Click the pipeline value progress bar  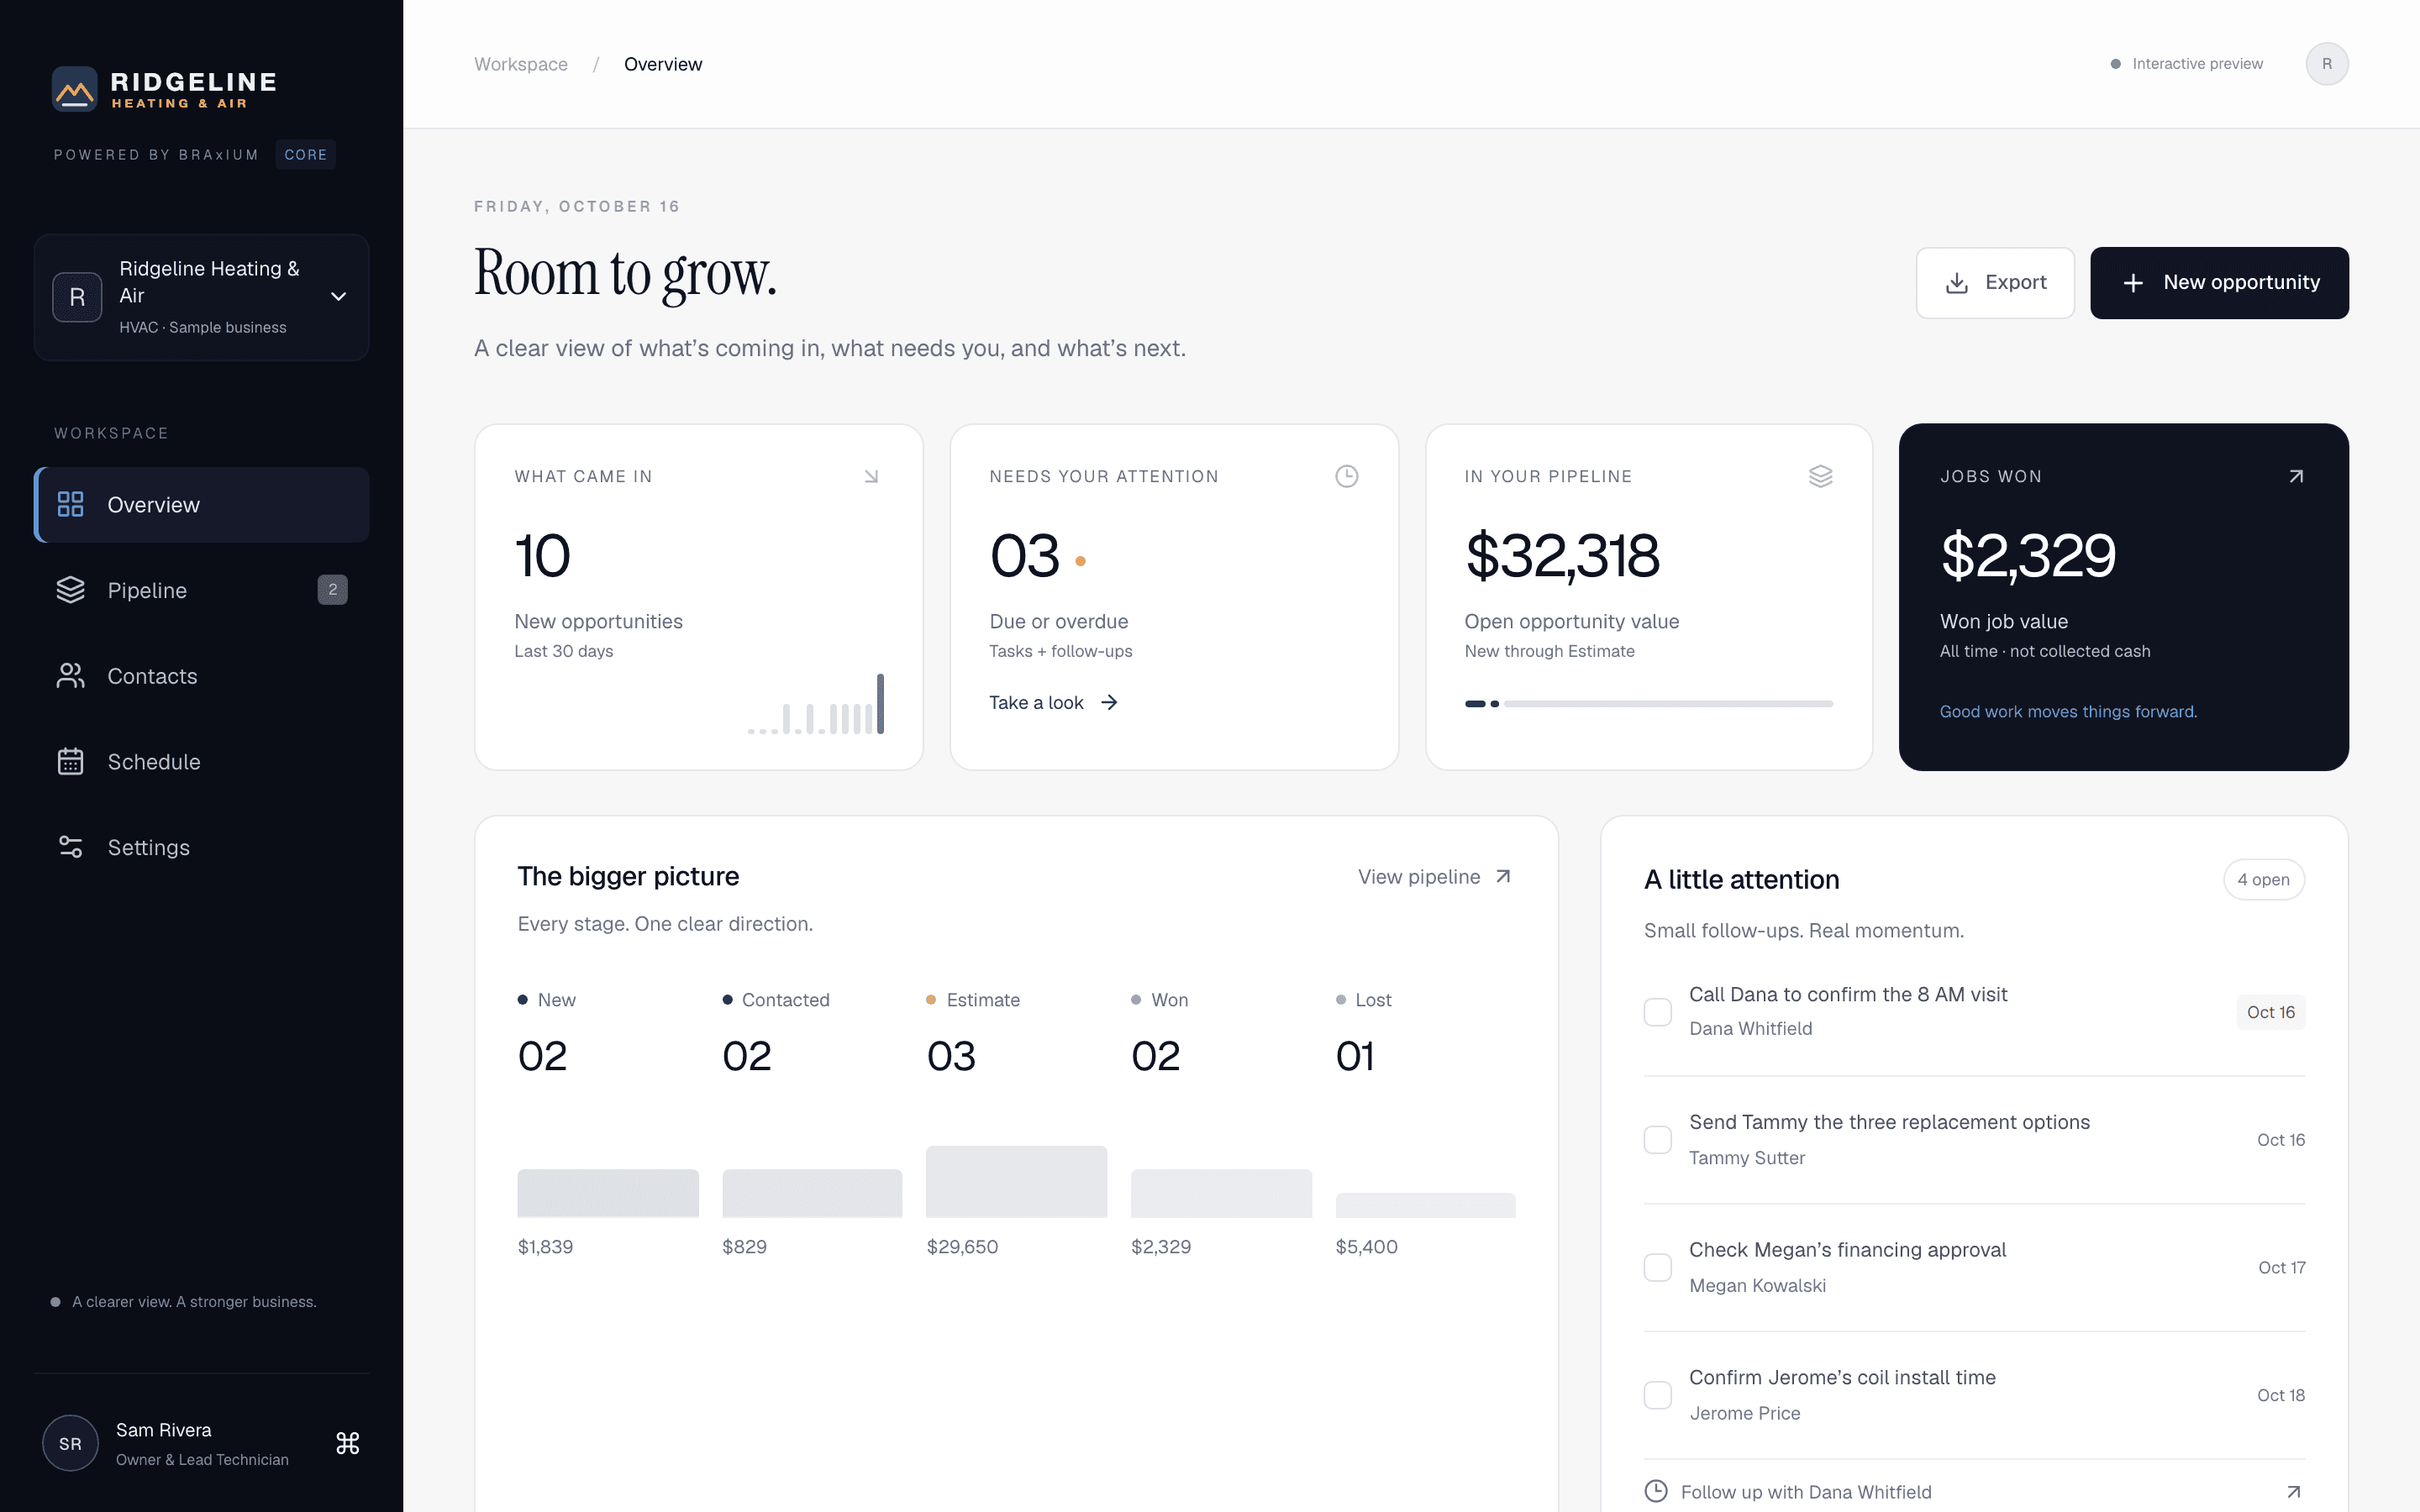coord(1648,704)
